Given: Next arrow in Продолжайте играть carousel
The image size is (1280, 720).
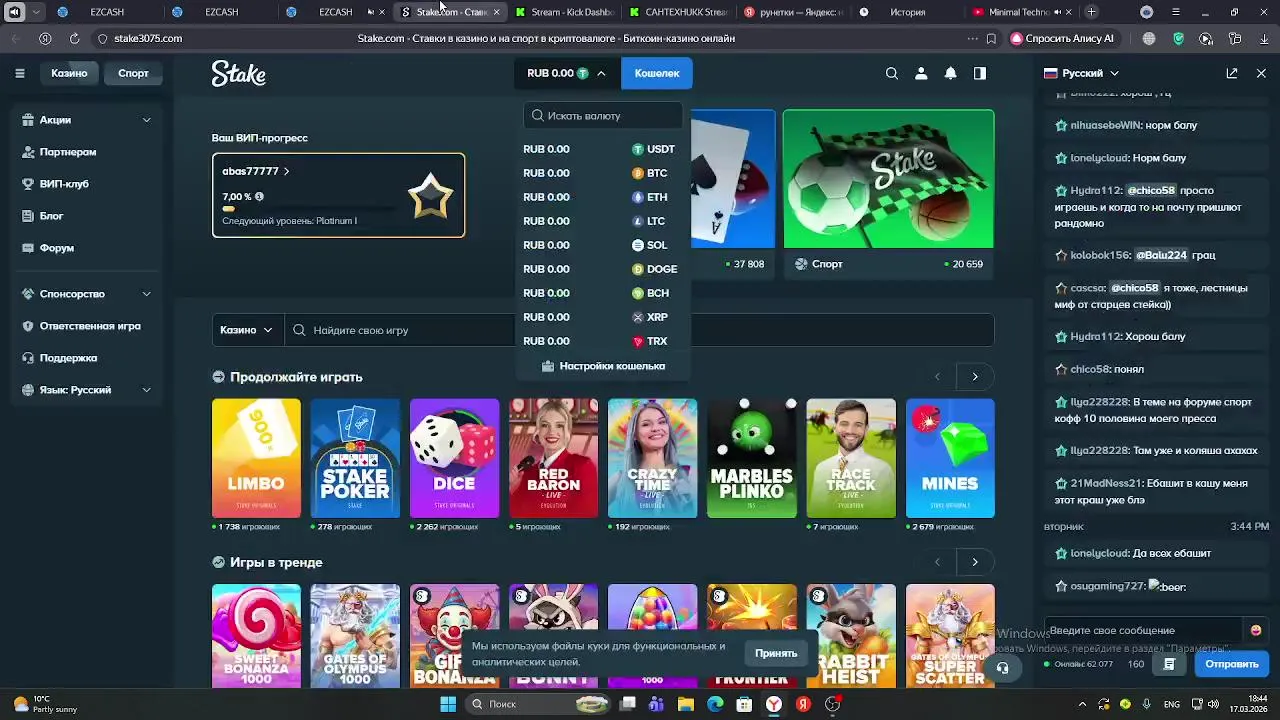Looking at the screenshot, I should 975,377.
